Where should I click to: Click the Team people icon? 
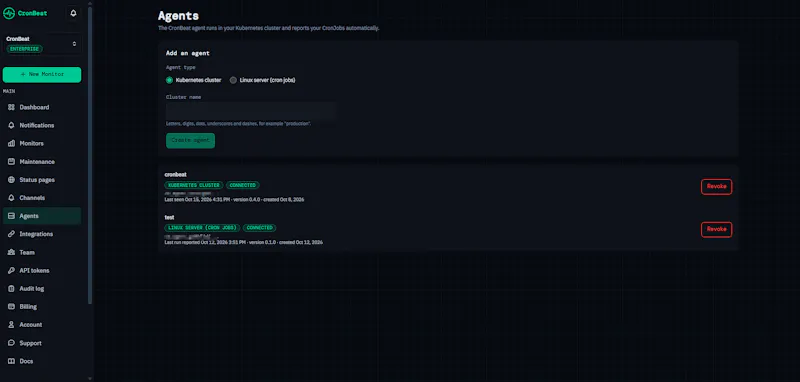point(11,252)
